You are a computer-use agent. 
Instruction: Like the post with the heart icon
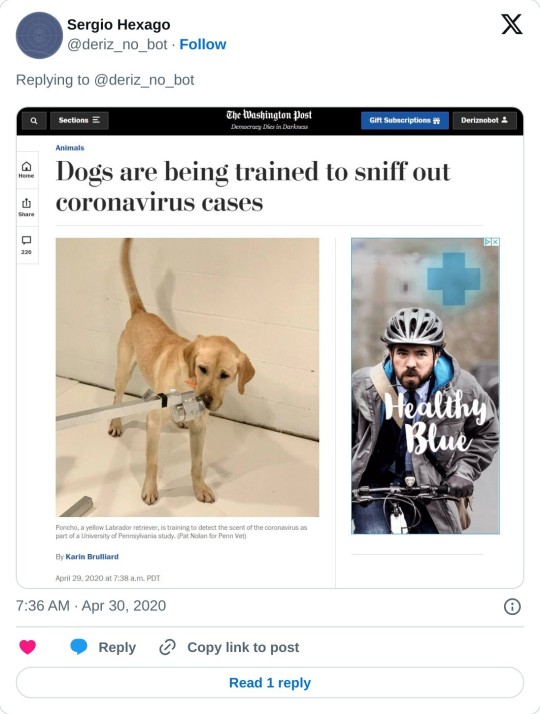(27, 647)
